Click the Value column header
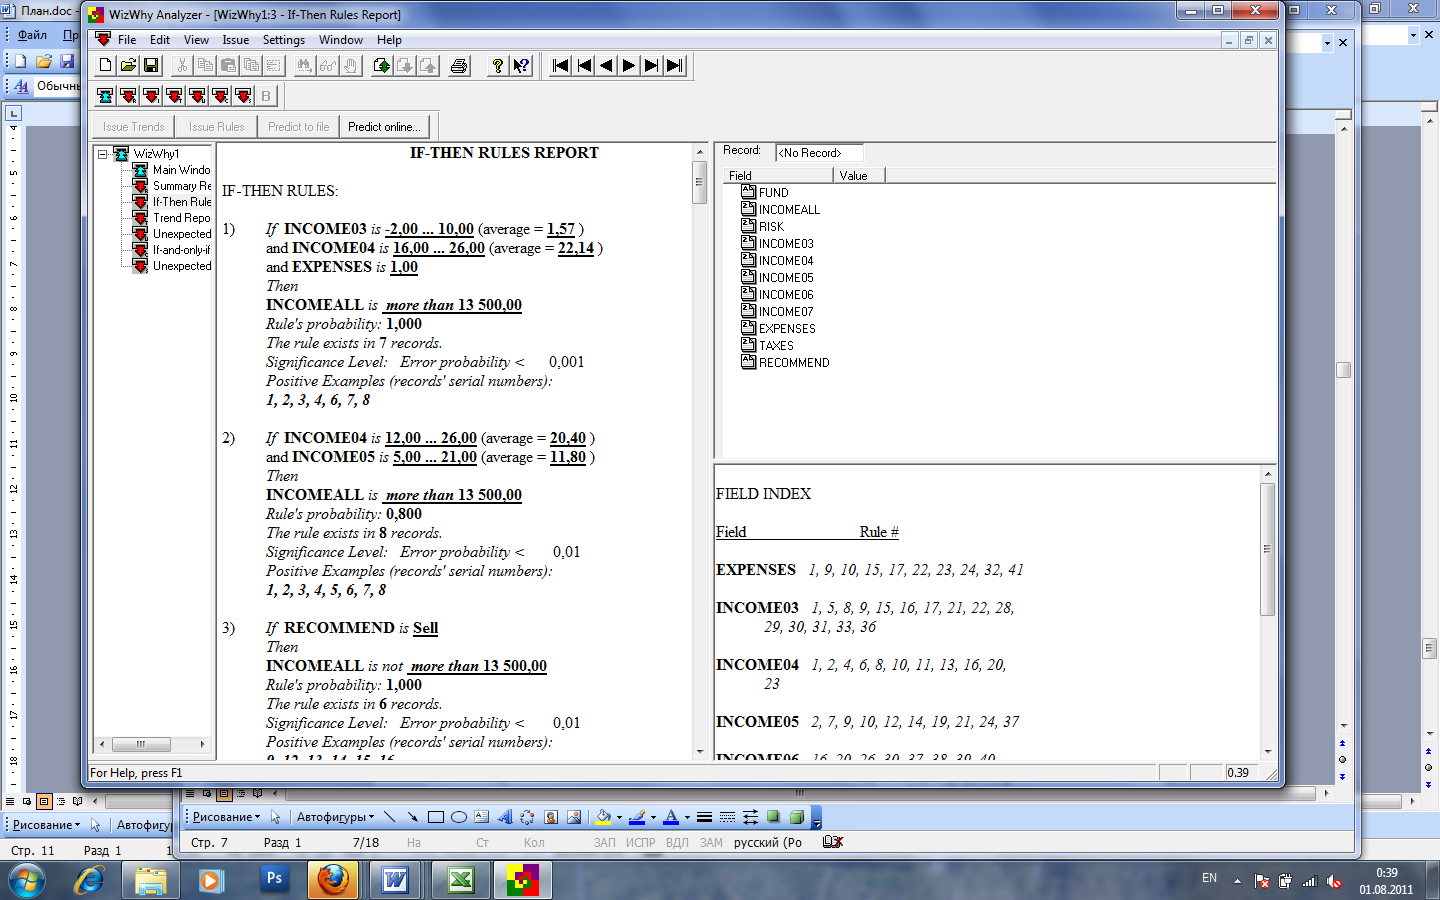1440x900 pixels. point(859,175)
